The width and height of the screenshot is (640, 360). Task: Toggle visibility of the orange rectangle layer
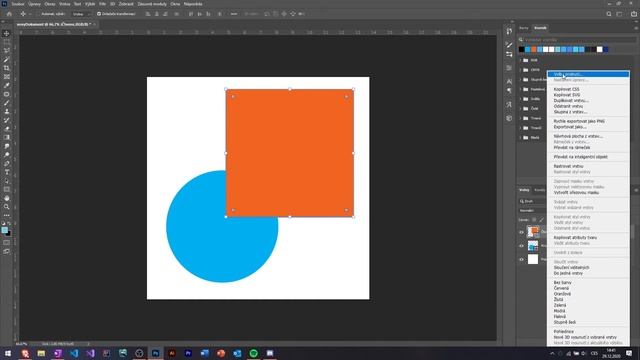point(521,232)
